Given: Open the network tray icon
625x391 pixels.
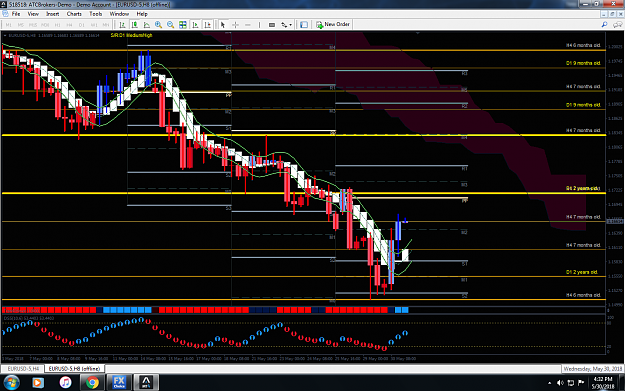Looking at the screenshot, I should point(571,383).
